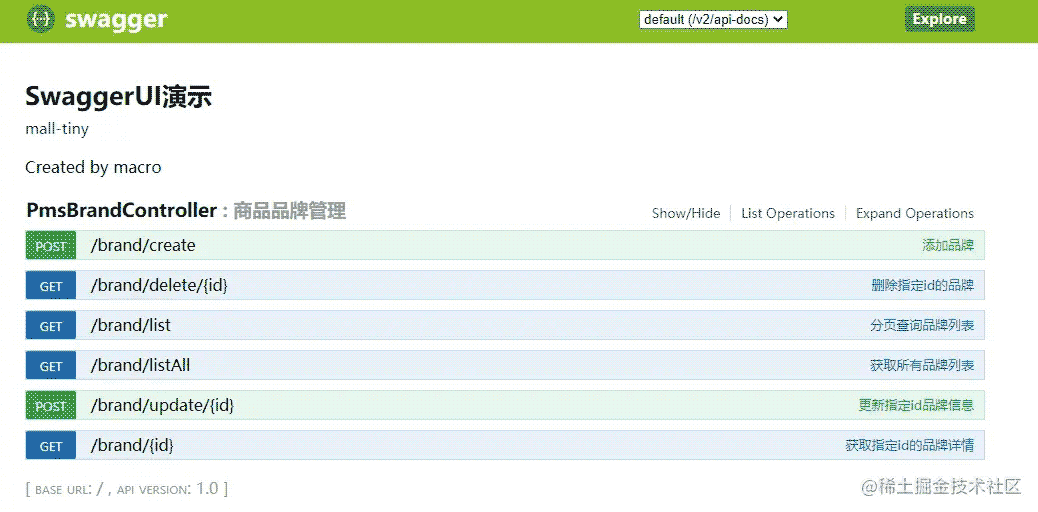Viewport: 1038px width, 512px height.
Task: Expand the /brand/create endpoint path
Action: coord(143,246)
